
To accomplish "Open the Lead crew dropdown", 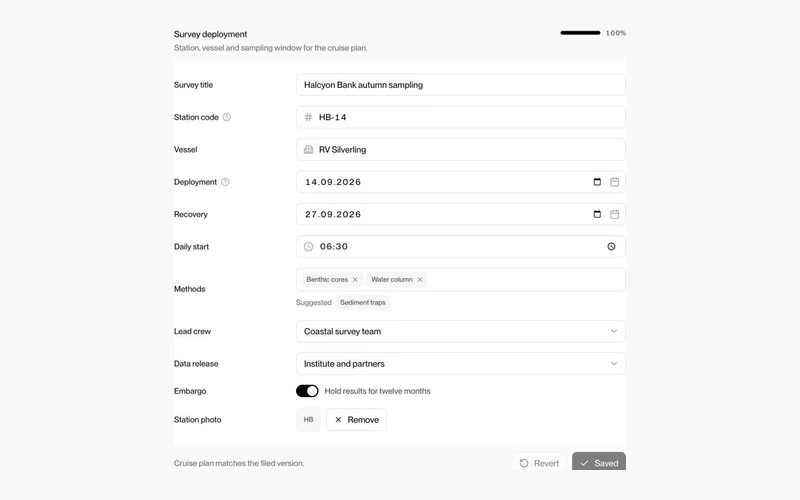I will [x=461, y=332].
